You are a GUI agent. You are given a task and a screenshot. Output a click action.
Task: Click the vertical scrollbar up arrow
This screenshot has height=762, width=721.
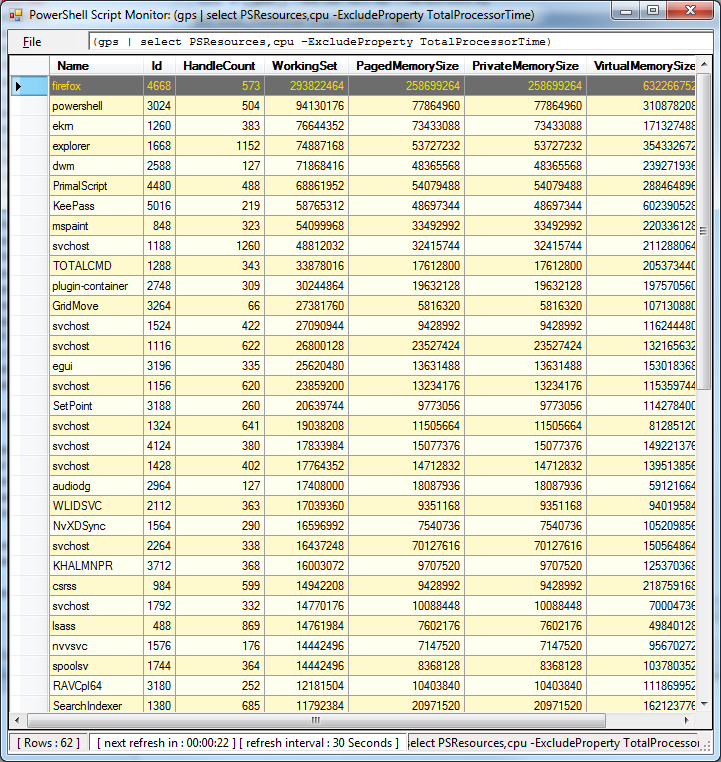tap(704, 65)
